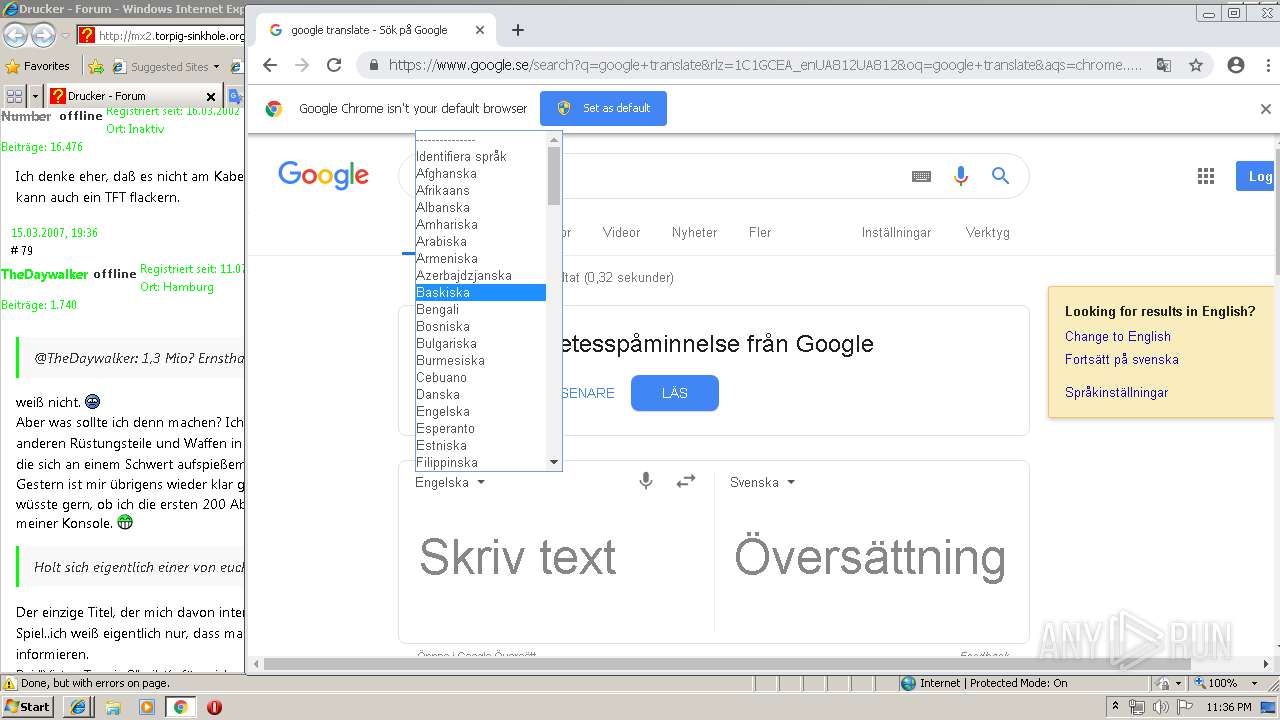Click the SENARE link
This screenshot has width=1280, height=720.
588,393
